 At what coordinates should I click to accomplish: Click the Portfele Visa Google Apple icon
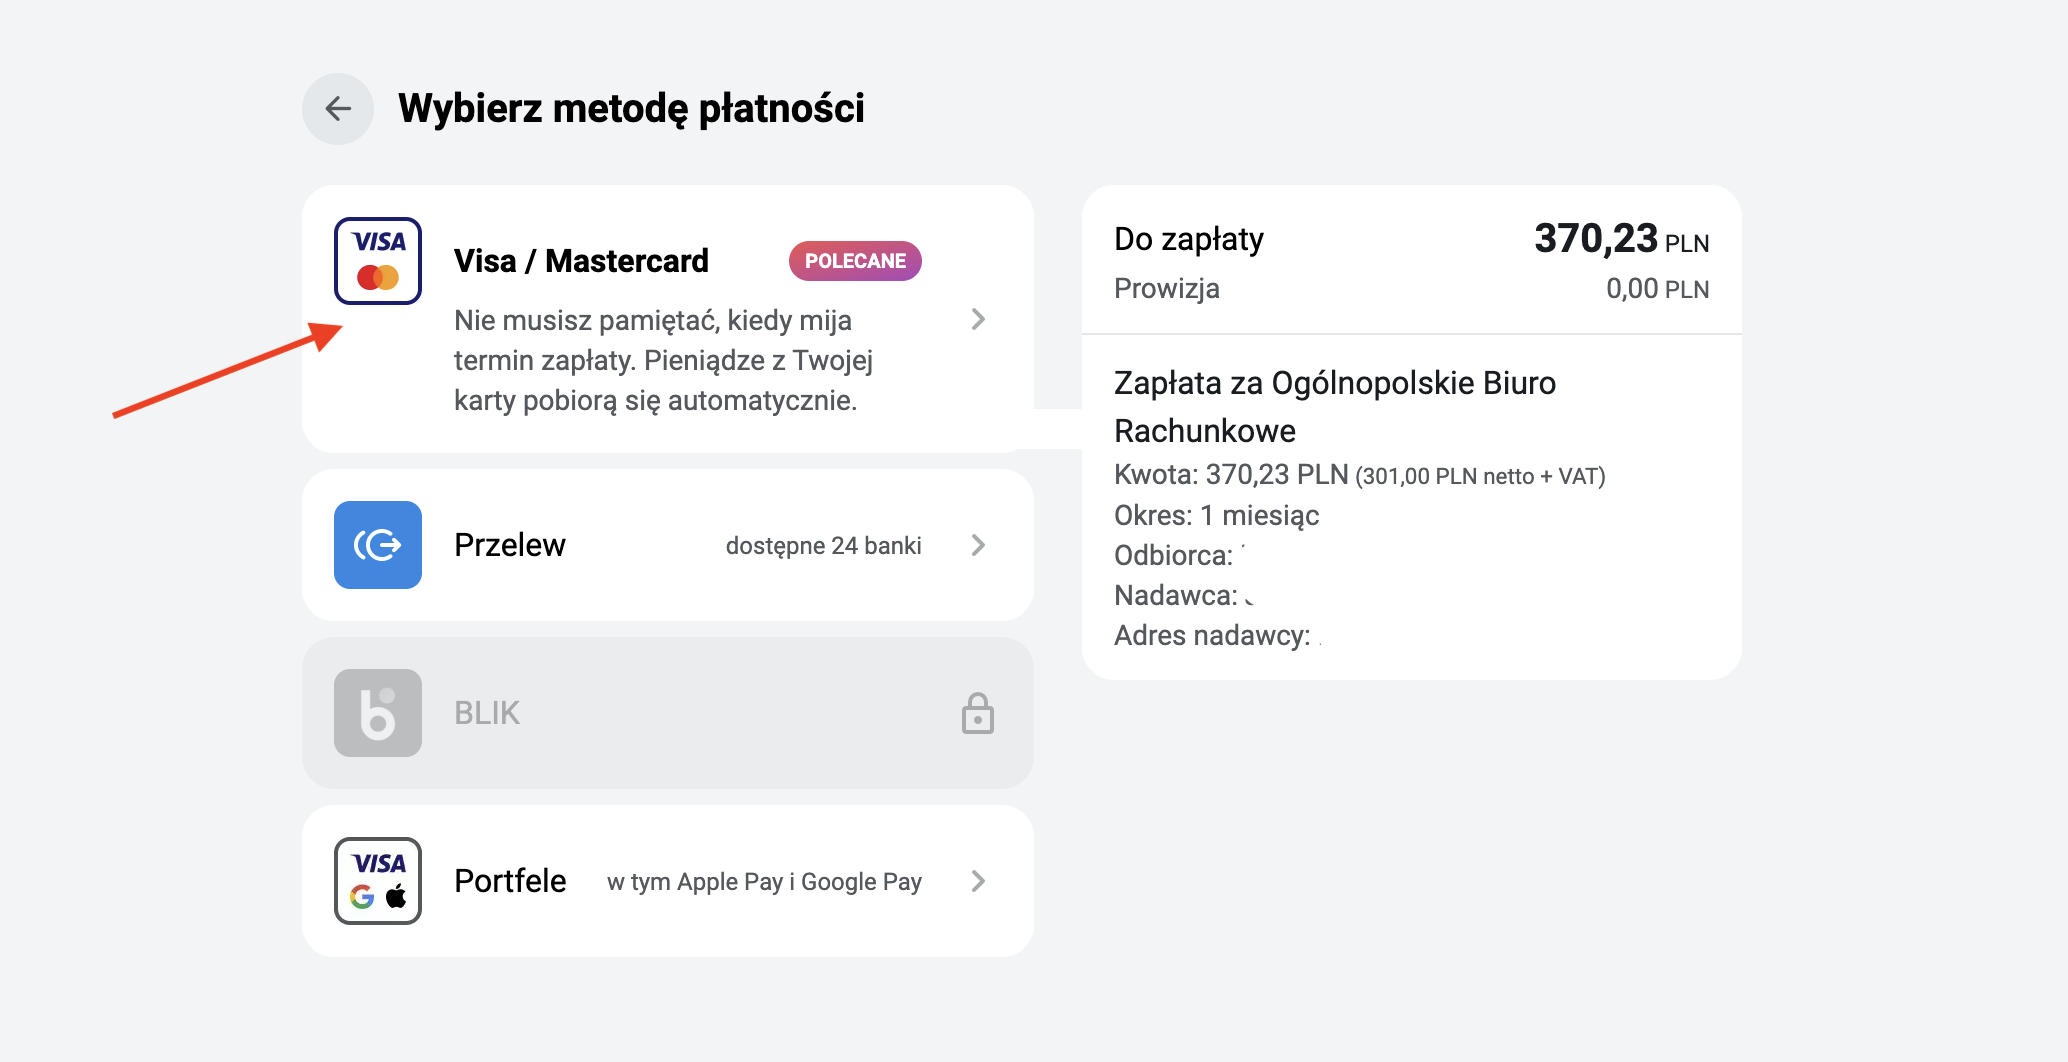[378, 881]
